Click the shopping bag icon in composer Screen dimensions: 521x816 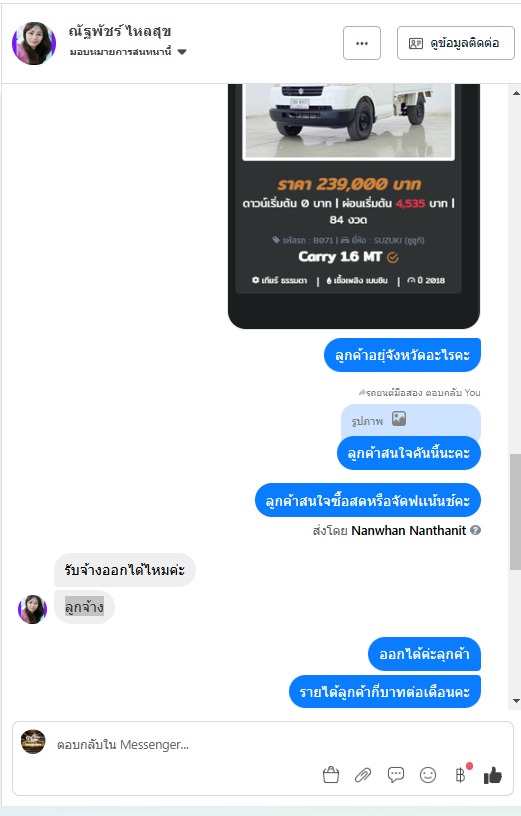click(x=331, y=775)
